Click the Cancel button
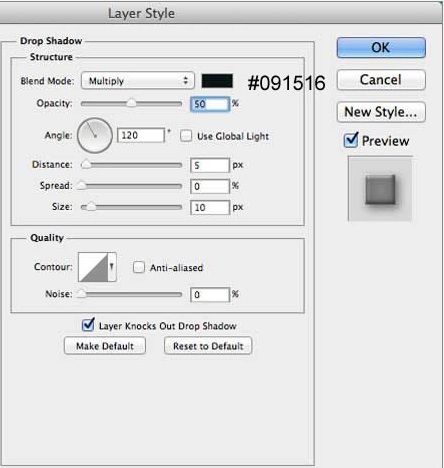The height and width of the screenshot is (468, 444). coord(381,80)
